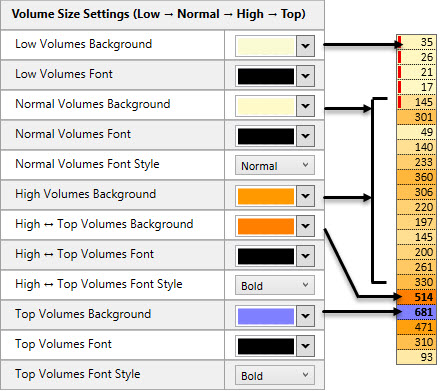Click the Top Volumes Font black swatch

[x=266, y=346]
